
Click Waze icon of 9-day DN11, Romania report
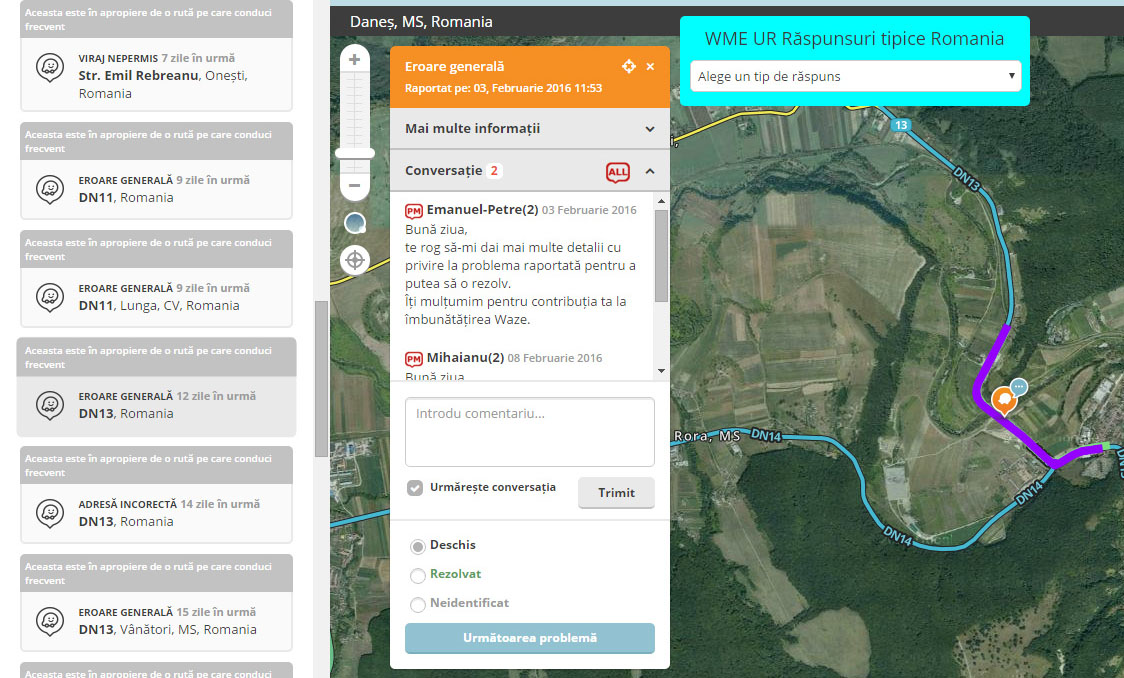click(50, 189)
